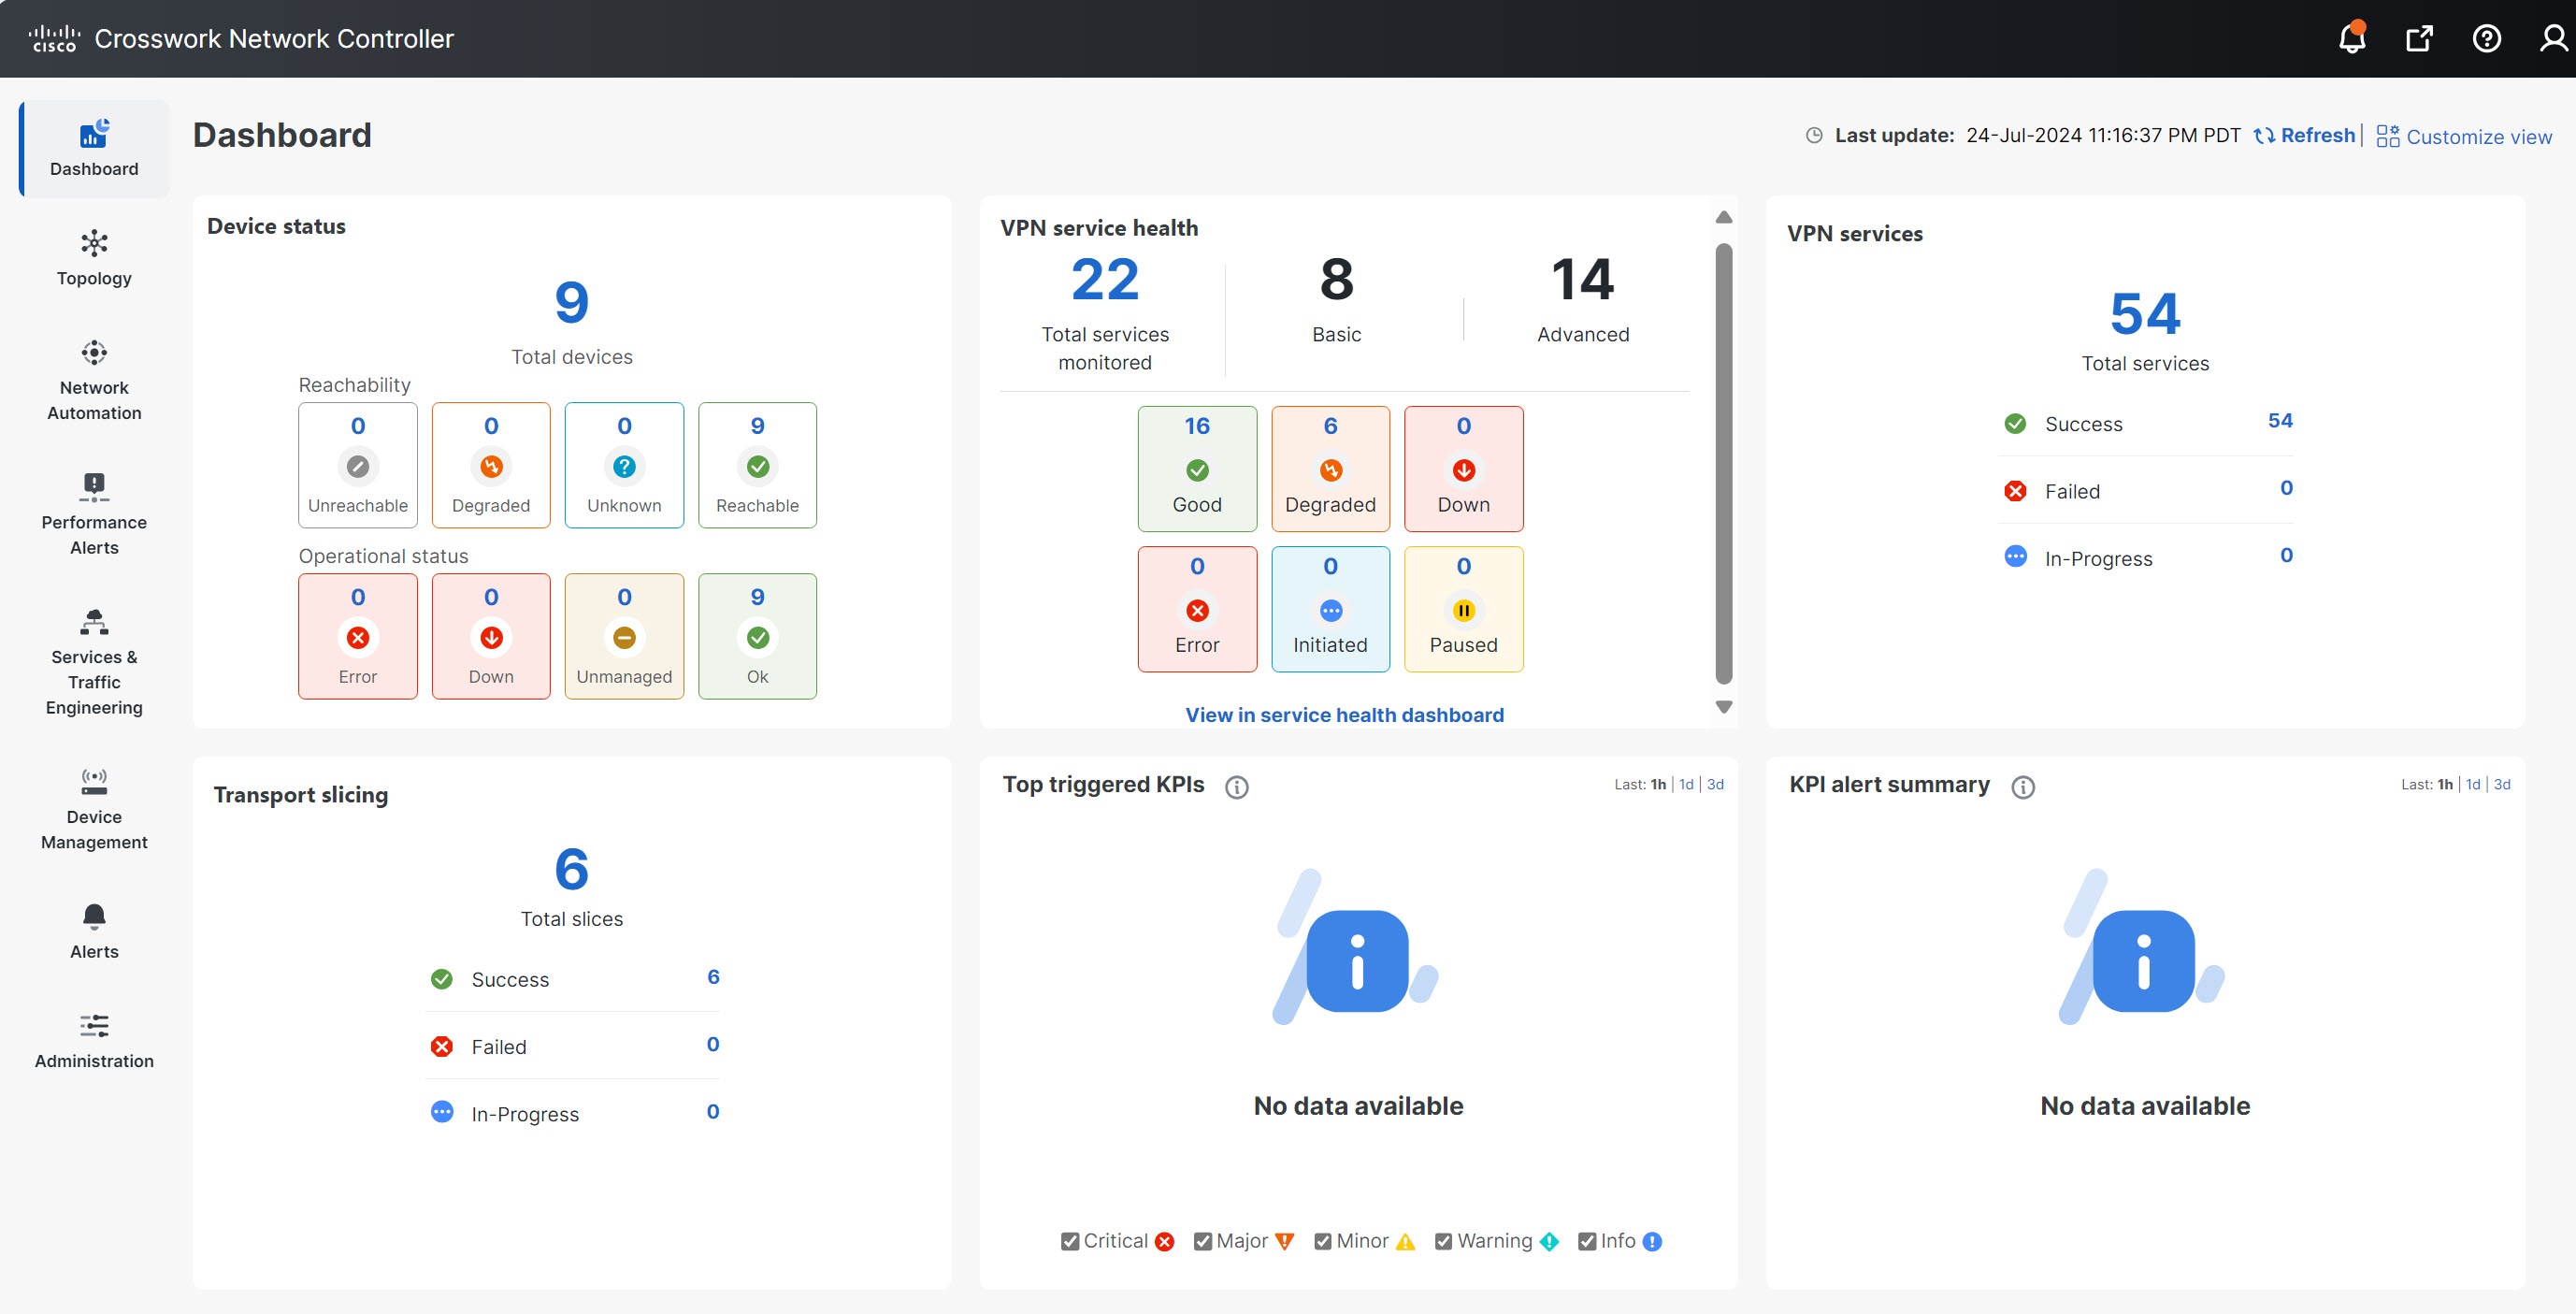Open the user profile icon
The width and height of the screenshot is (2576, 1314).
tap(2553, 38)
